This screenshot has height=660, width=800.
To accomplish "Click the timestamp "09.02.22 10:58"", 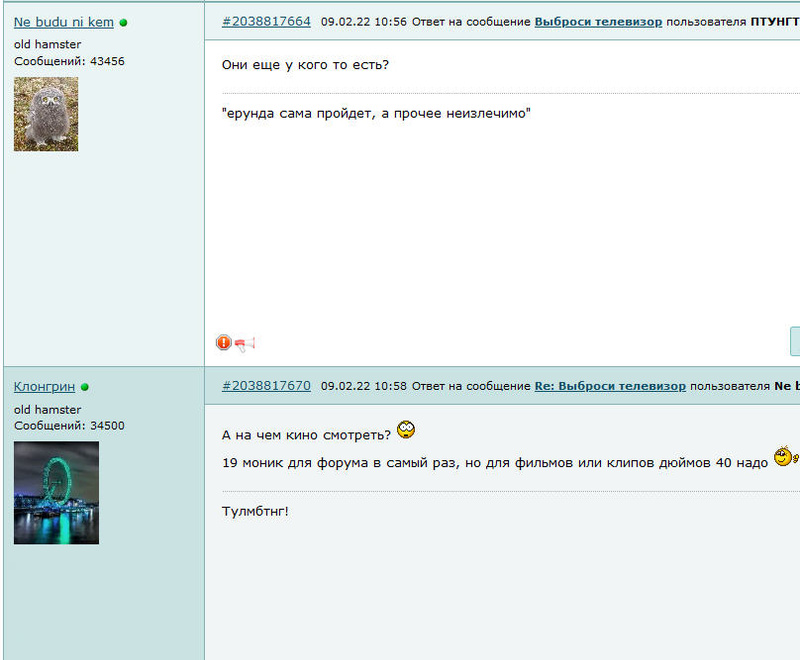I will pyautogui.click(x=364, y=386).
